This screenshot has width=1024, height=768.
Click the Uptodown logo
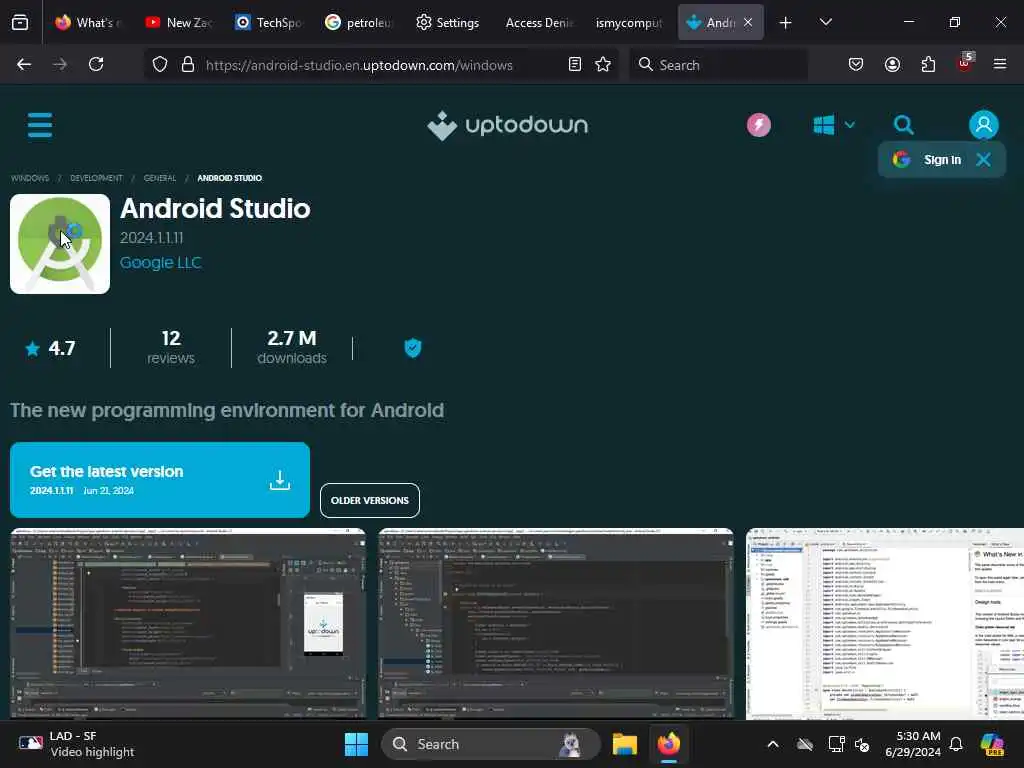(x=507, y=125)
